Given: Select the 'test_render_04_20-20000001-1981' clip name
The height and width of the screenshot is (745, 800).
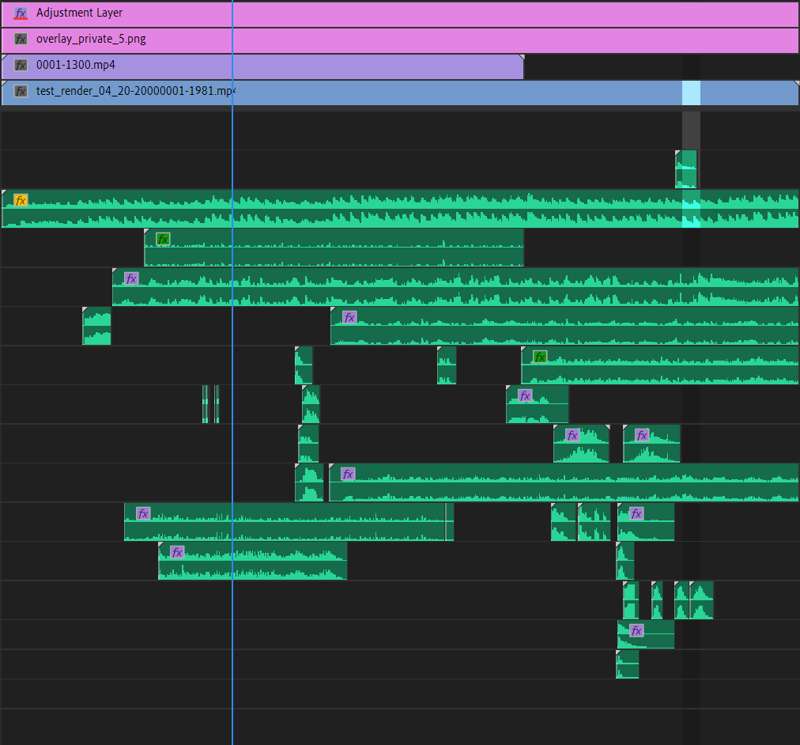Looking at the screenshot, I should [135, 91].
